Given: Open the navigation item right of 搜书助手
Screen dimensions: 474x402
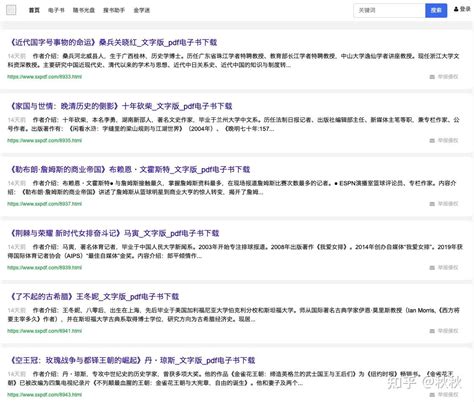Looking at the screenshot, I should click(142, 10).
